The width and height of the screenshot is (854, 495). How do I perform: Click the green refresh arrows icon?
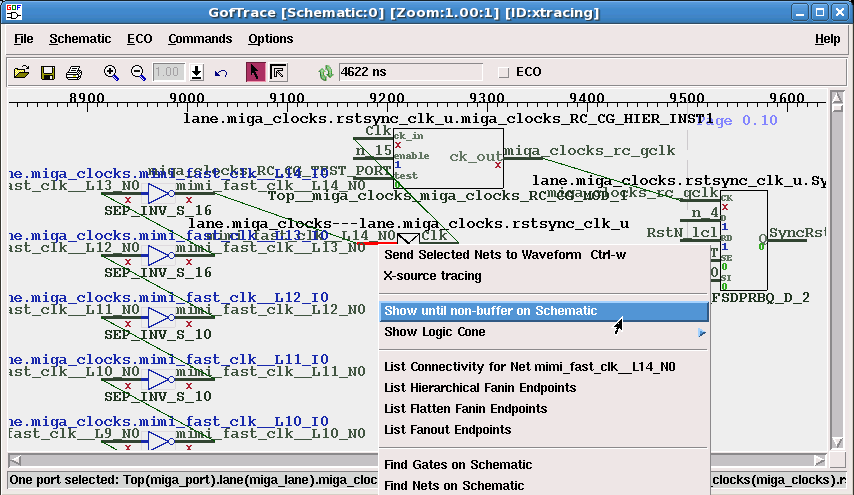pos(325,72)
